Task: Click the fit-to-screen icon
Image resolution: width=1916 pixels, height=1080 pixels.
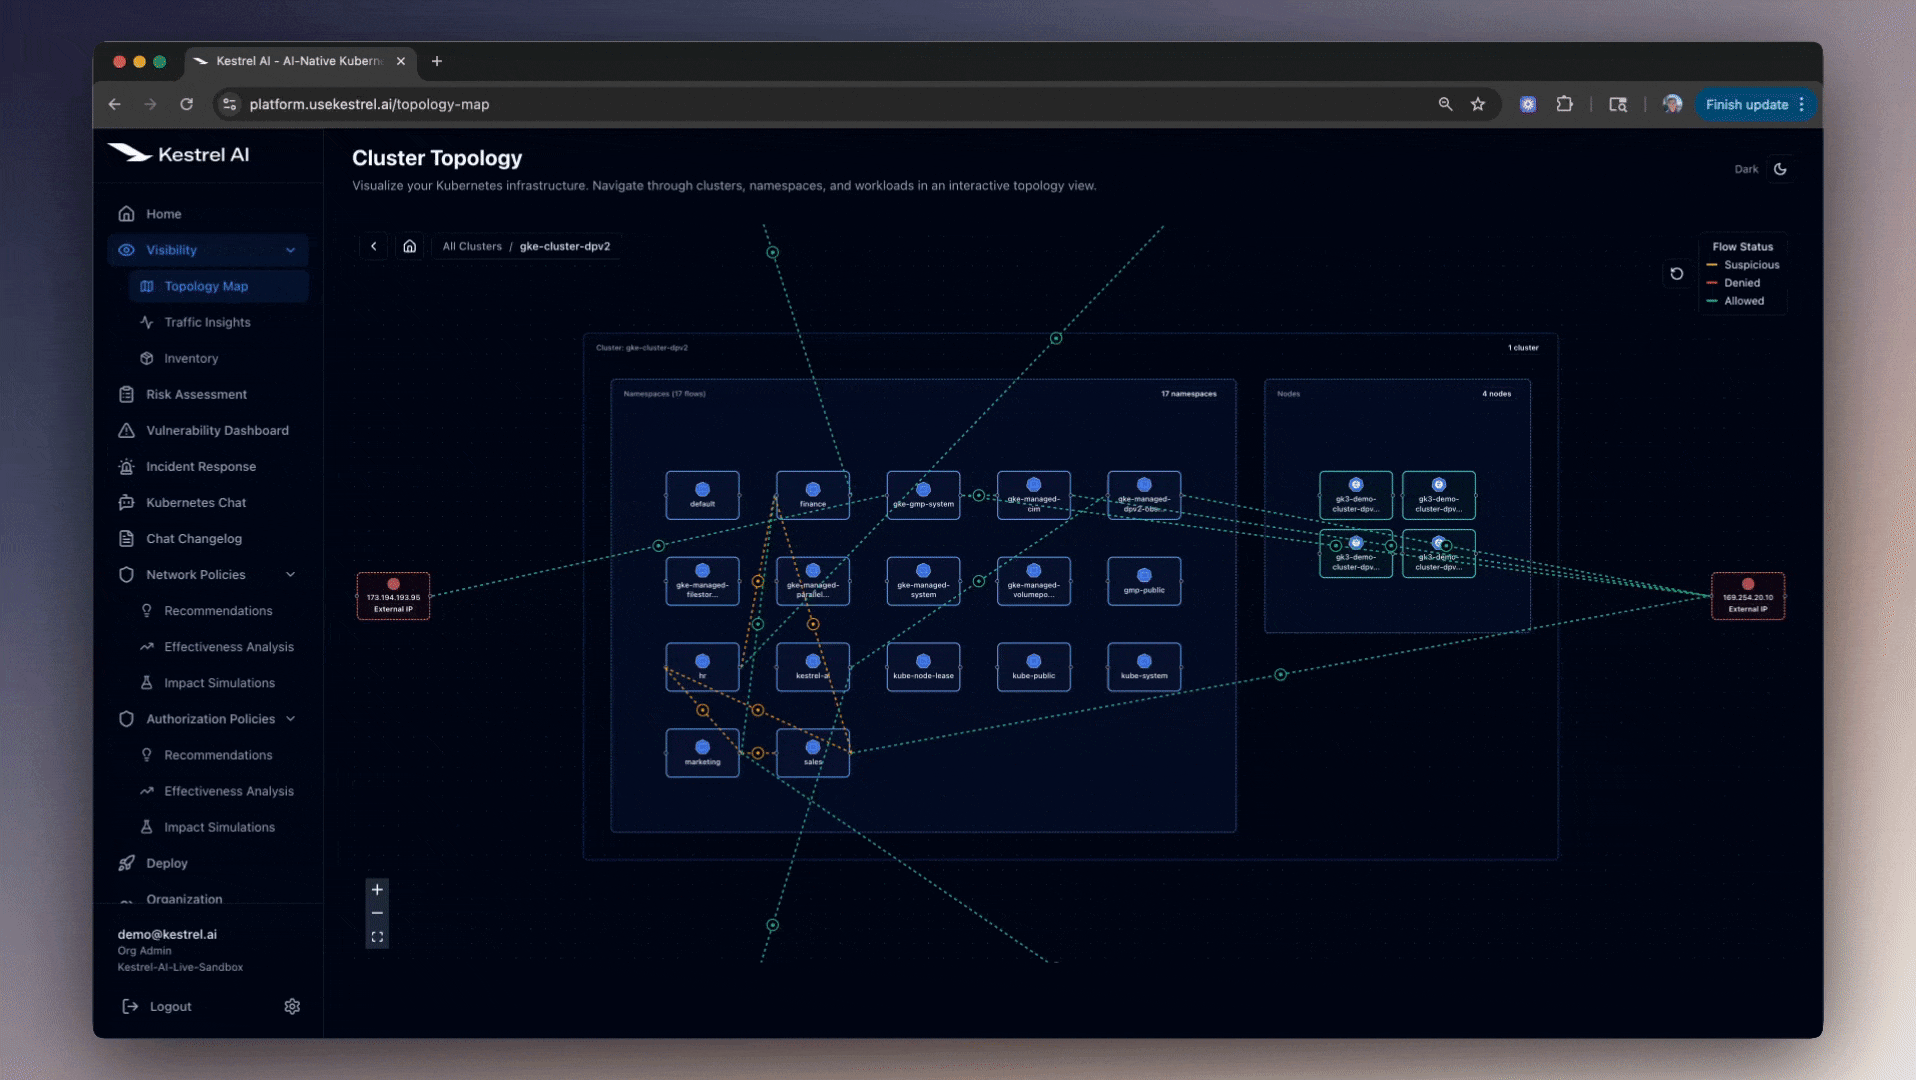Action: 377,937
